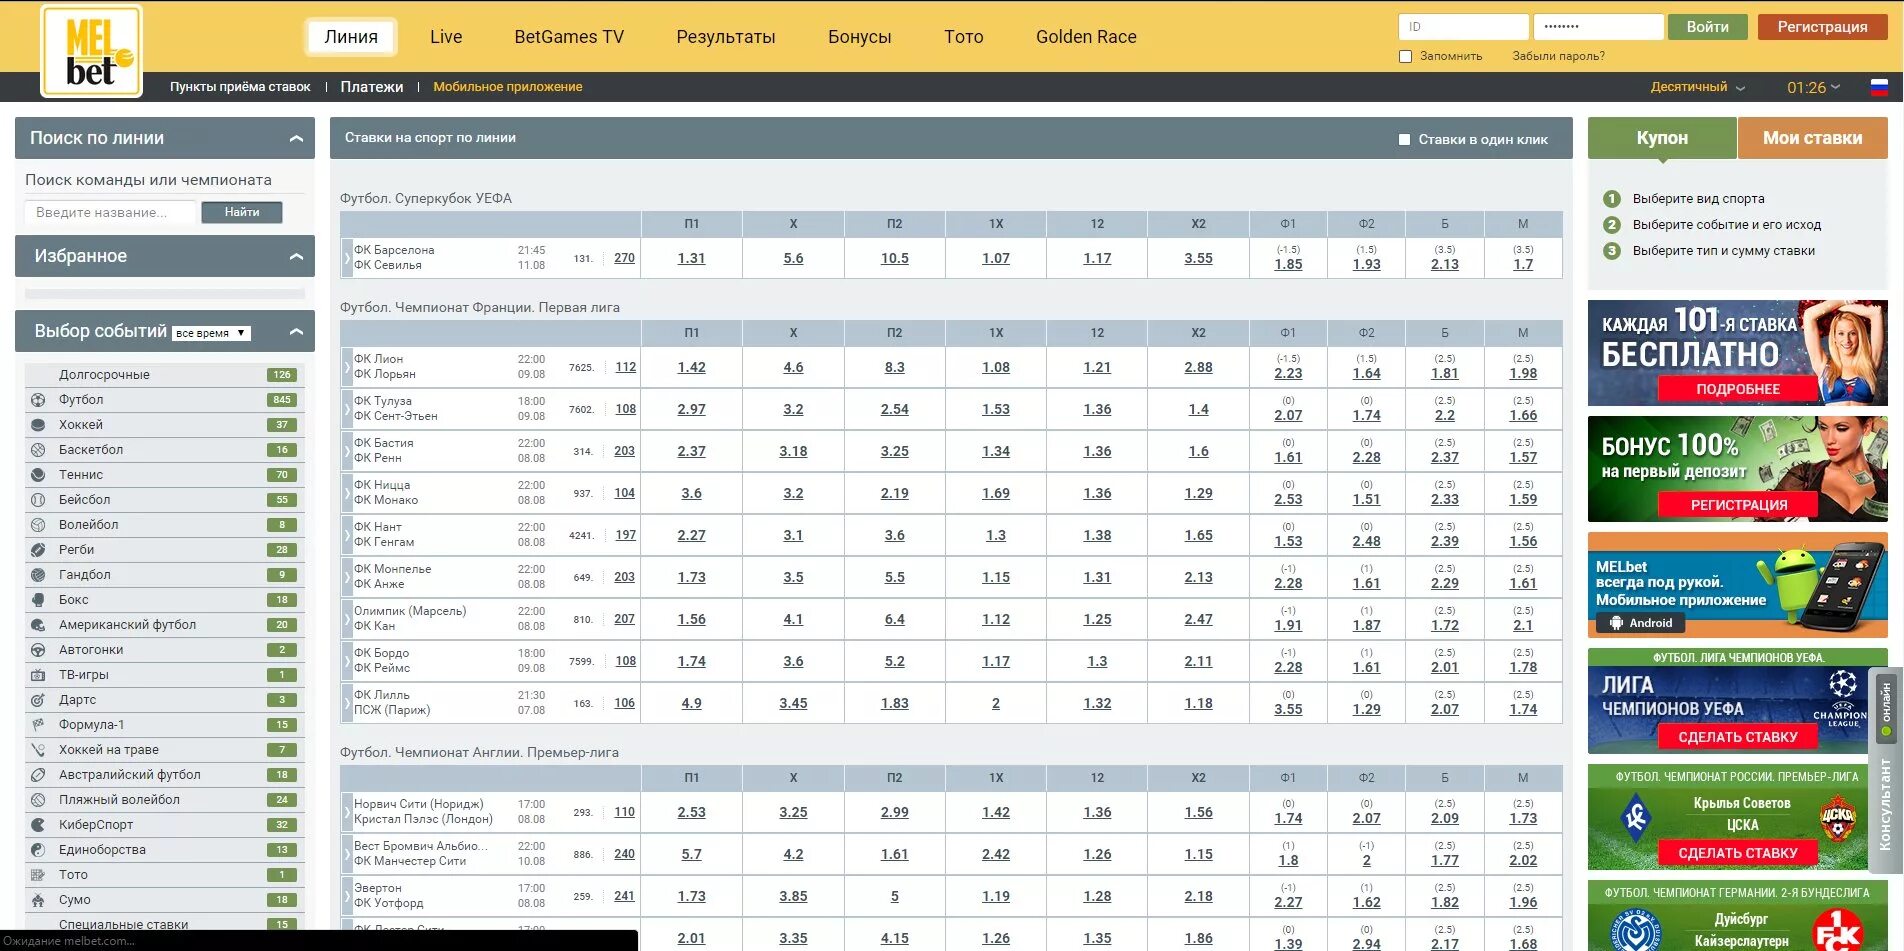Click the MELbet logo
The width and height of the screenshot is (1904, 951).
coord(91,51)
